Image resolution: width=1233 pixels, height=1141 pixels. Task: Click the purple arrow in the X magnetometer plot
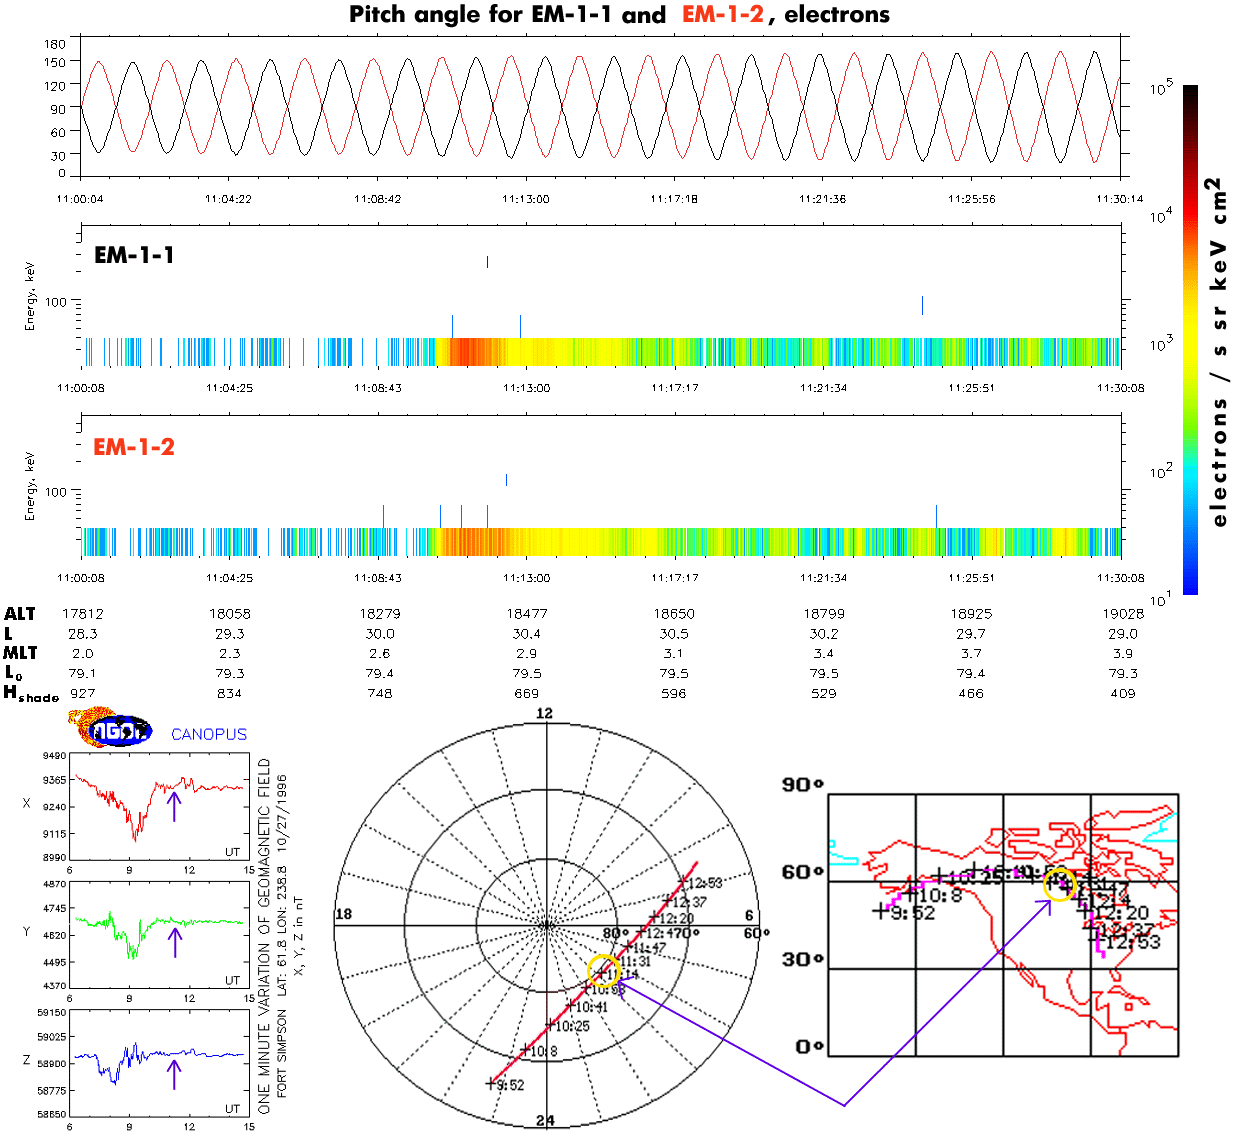click(174, 805)
